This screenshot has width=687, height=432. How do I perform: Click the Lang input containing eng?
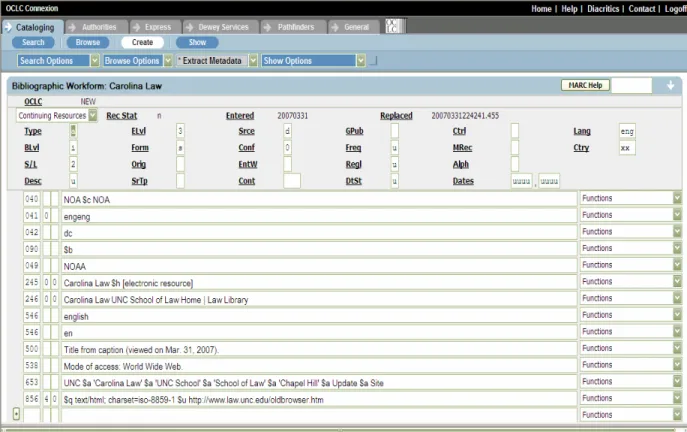pyautogui.click(x=627, y=131)
